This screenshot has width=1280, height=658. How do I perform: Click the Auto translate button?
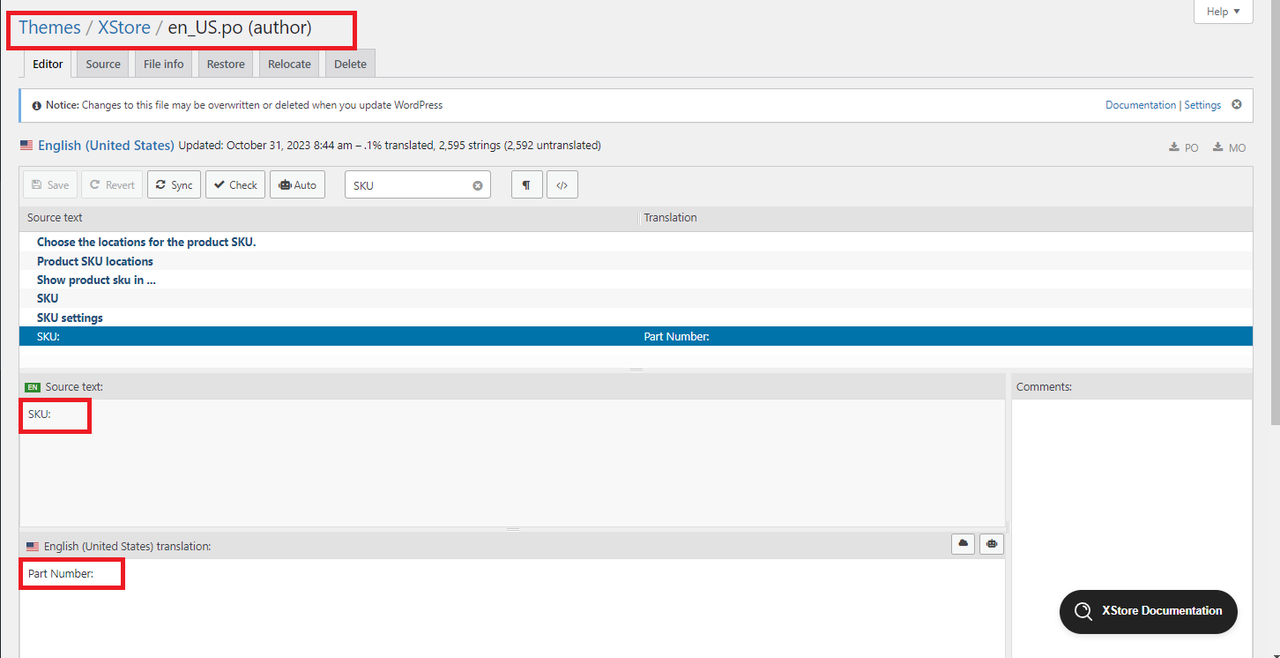(x=297, y=185)
